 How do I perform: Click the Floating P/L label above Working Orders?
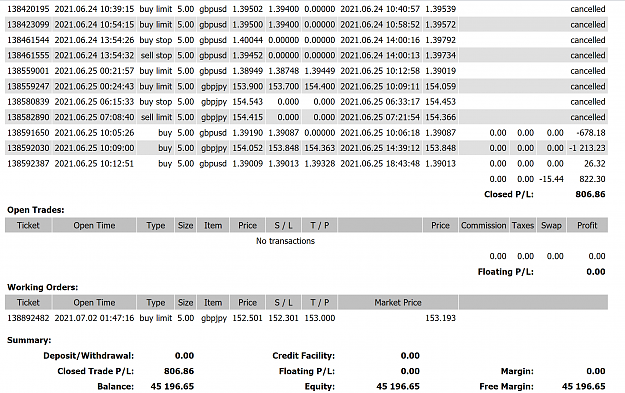coord(506,272)
